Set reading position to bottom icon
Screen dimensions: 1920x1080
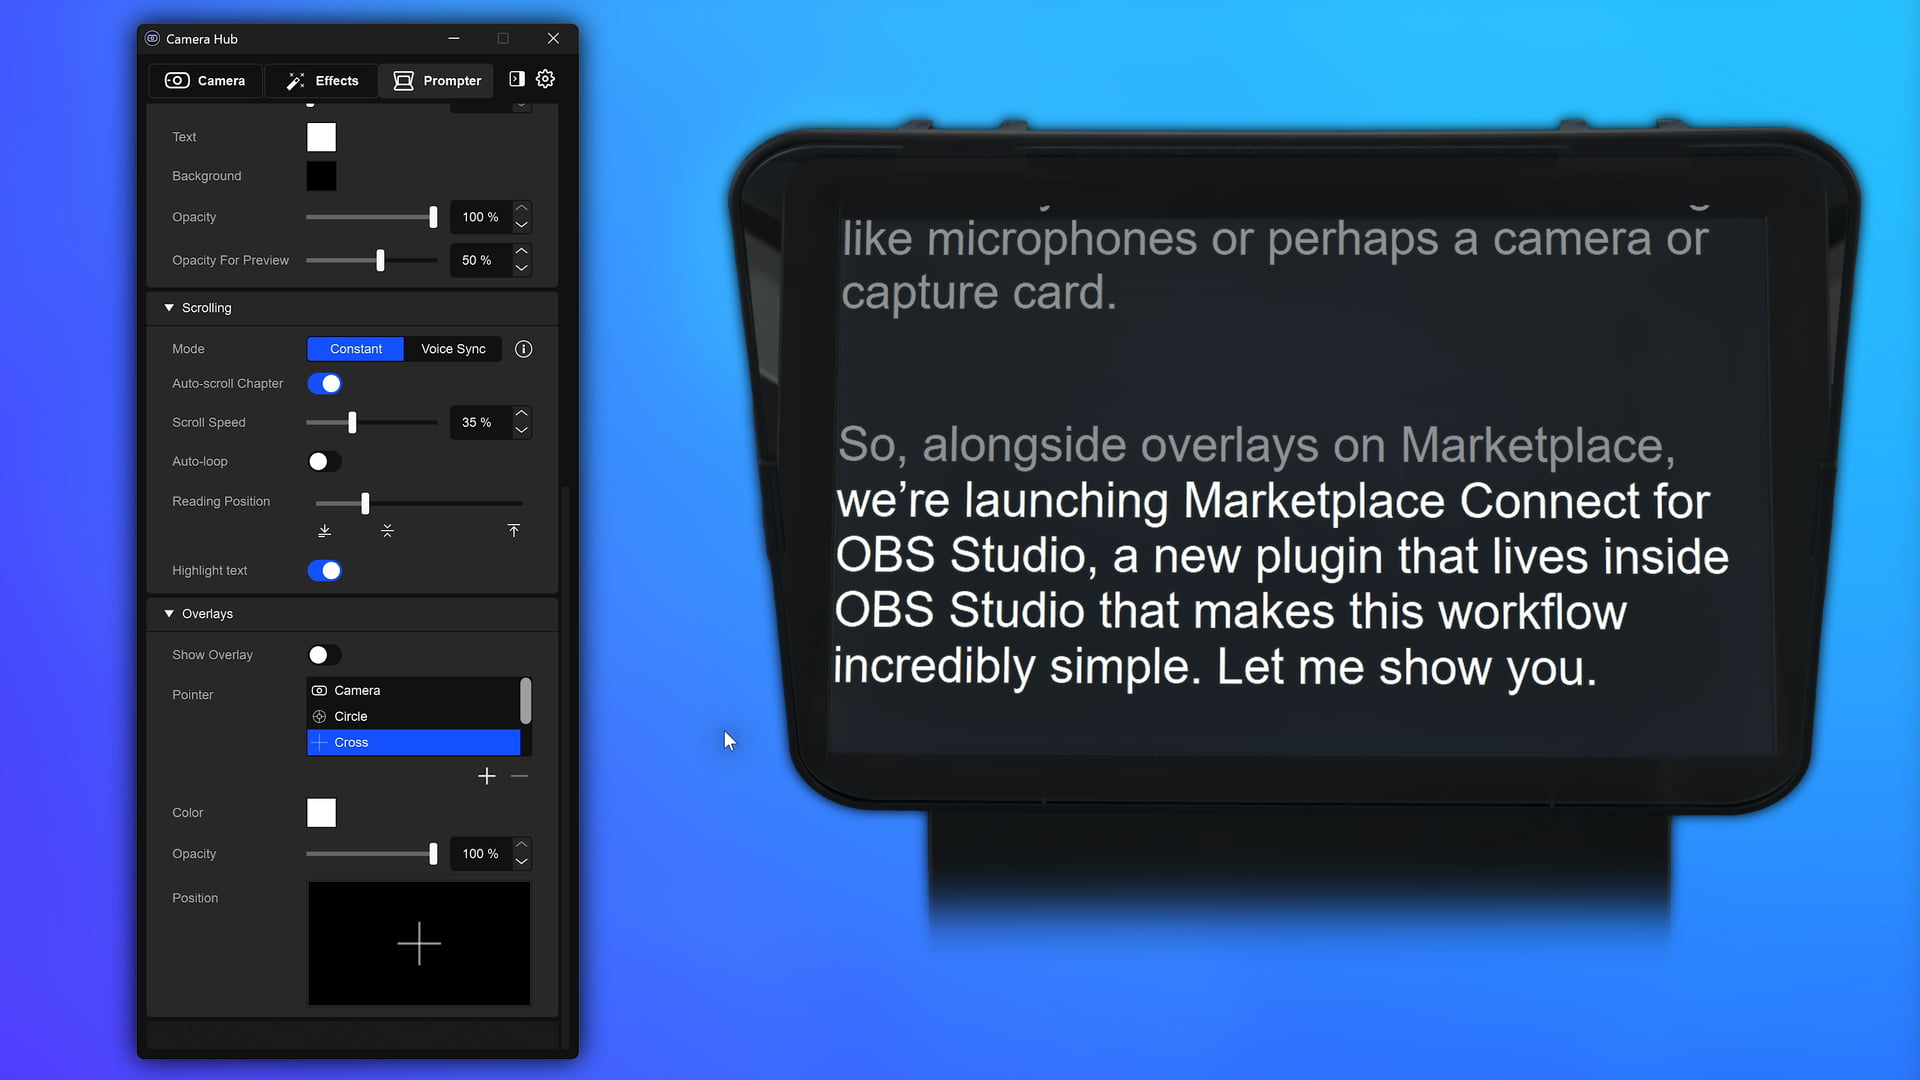pos(324,531)
